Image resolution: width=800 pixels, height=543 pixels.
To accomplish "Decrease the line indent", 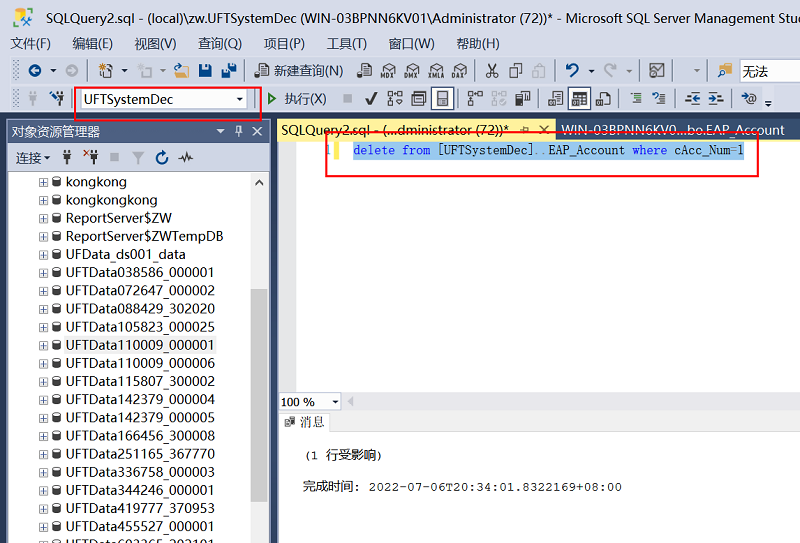I will (692, 98).
